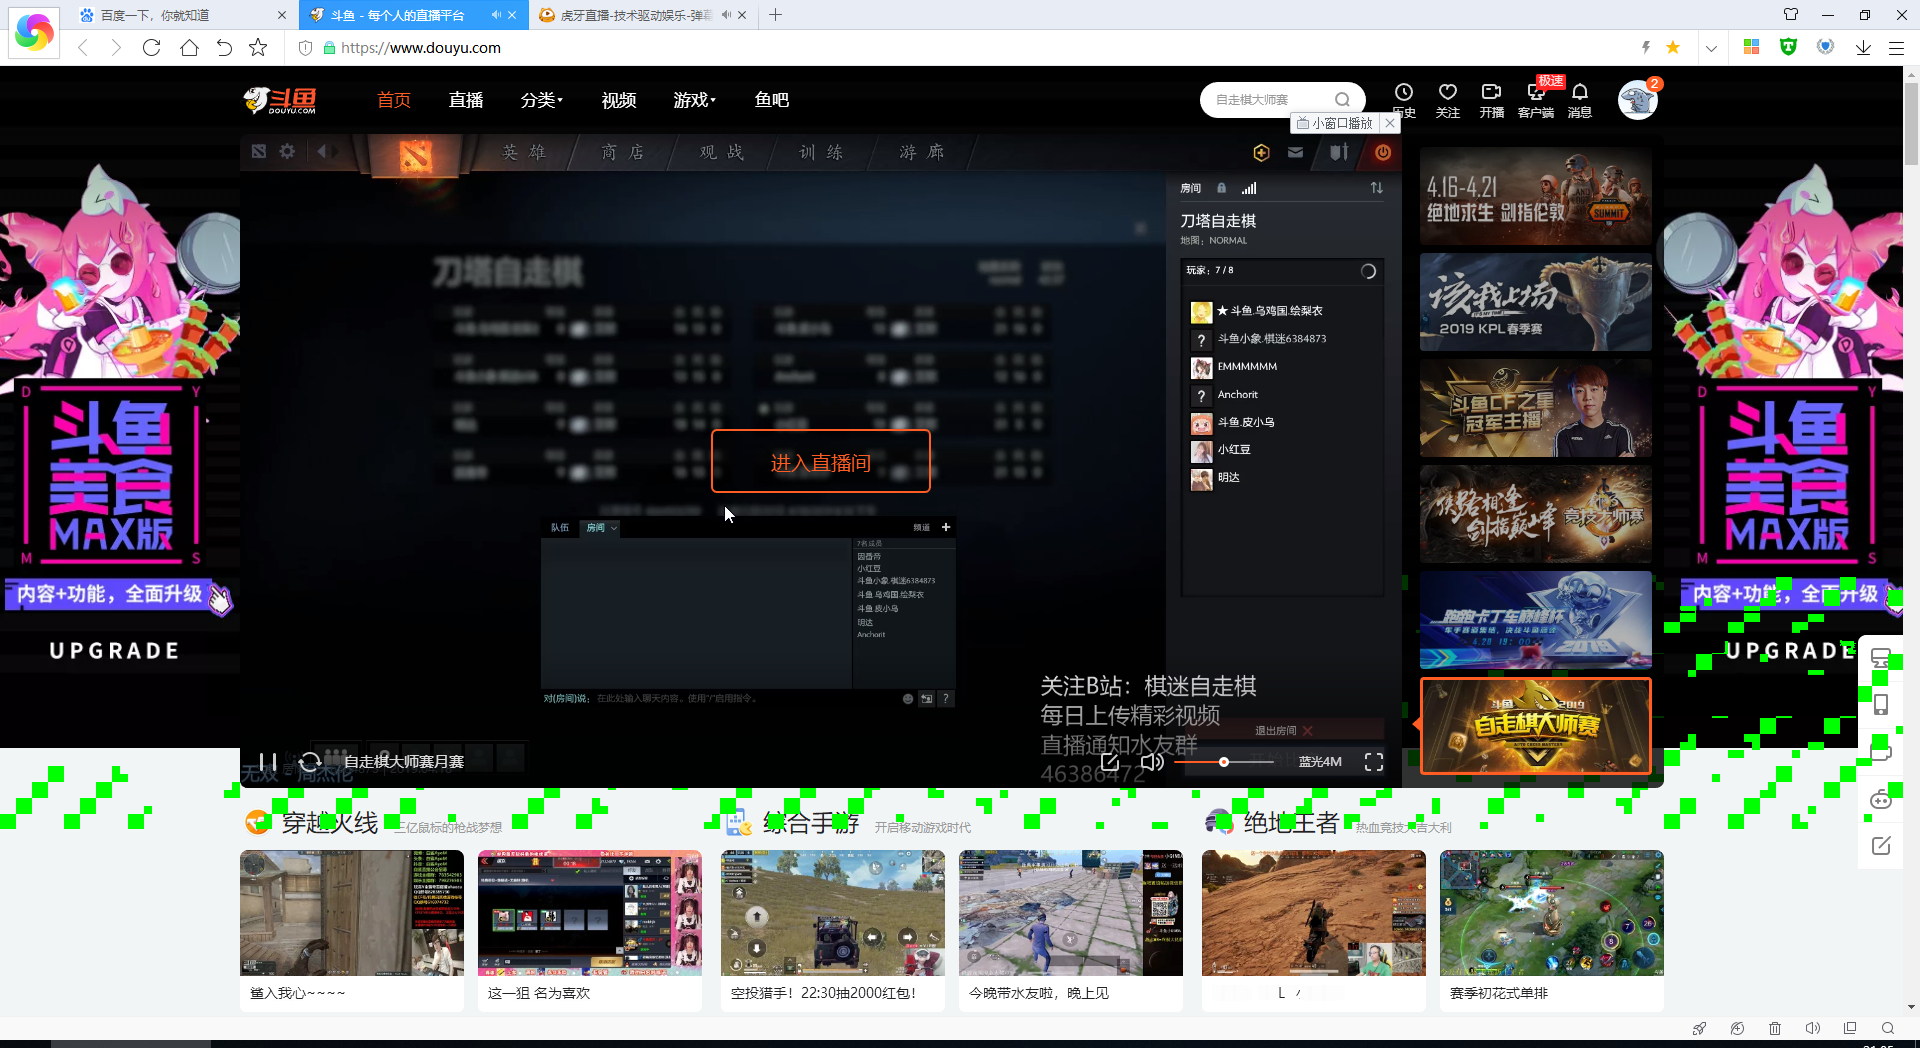
Task: Expand the address bar dropdown chevron
Action: (1711, 48)
